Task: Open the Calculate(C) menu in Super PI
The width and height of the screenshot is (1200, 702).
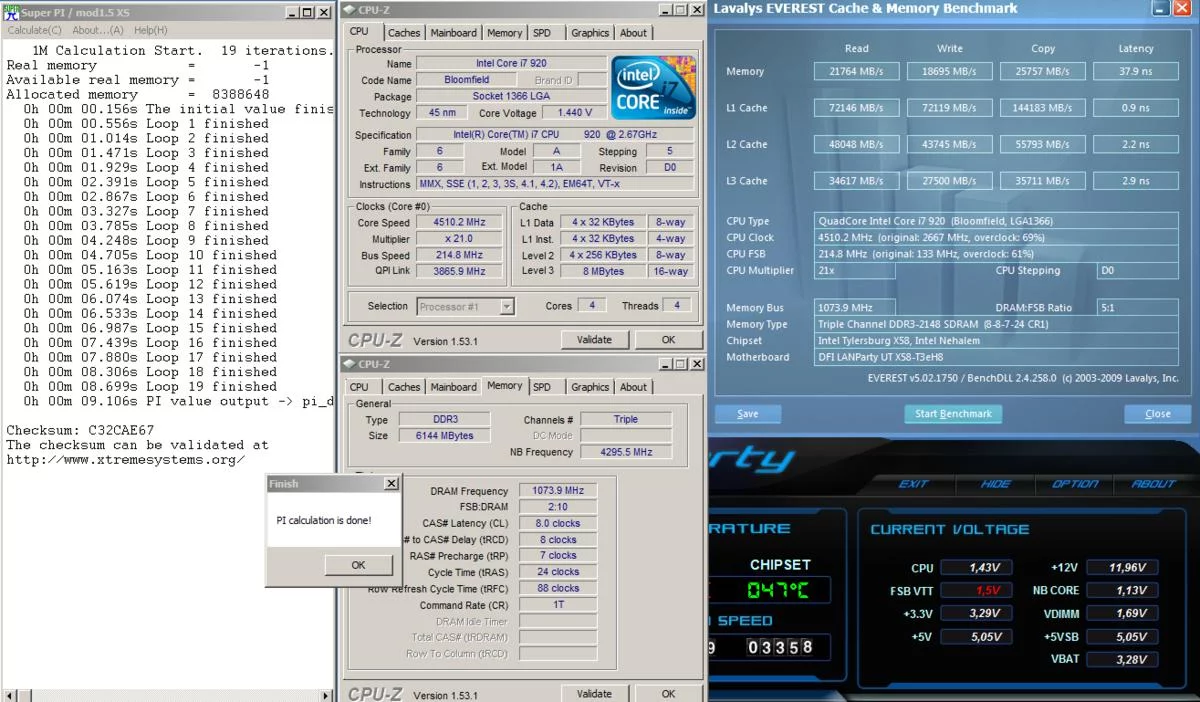Action: [34, 30]
